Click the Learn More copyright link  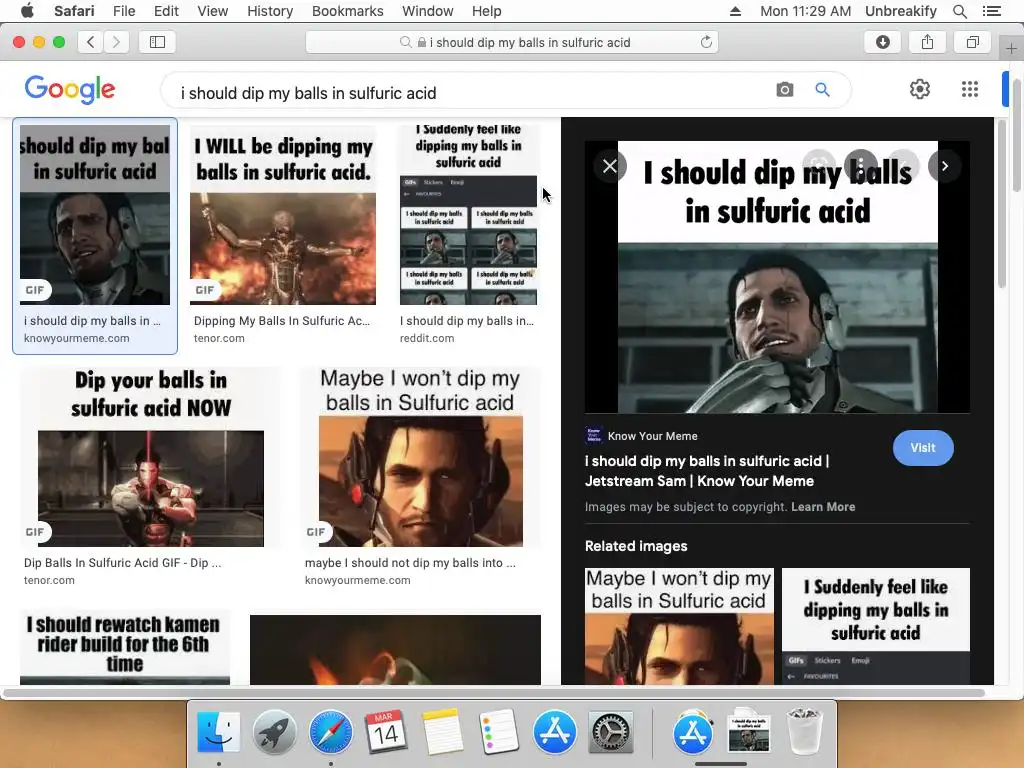click(x=823, y=507)
